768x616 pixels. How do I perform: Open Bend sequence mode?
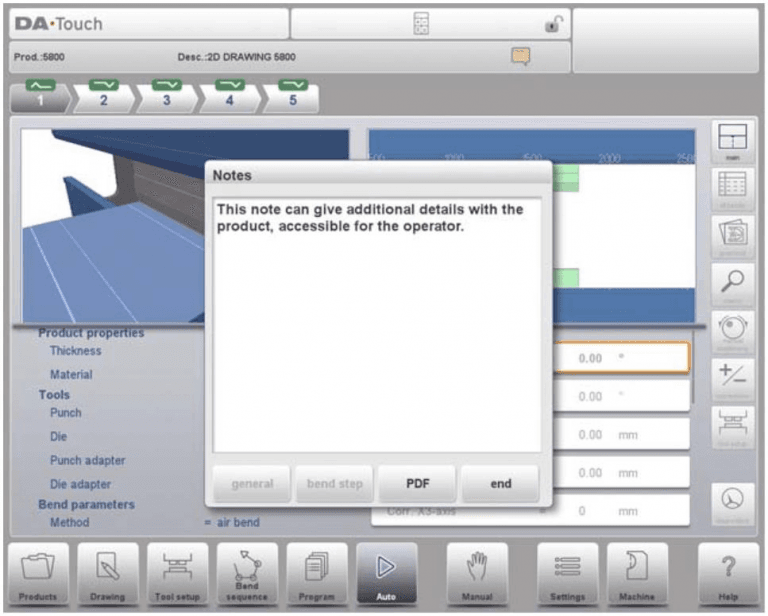click(x=247, y=575)
